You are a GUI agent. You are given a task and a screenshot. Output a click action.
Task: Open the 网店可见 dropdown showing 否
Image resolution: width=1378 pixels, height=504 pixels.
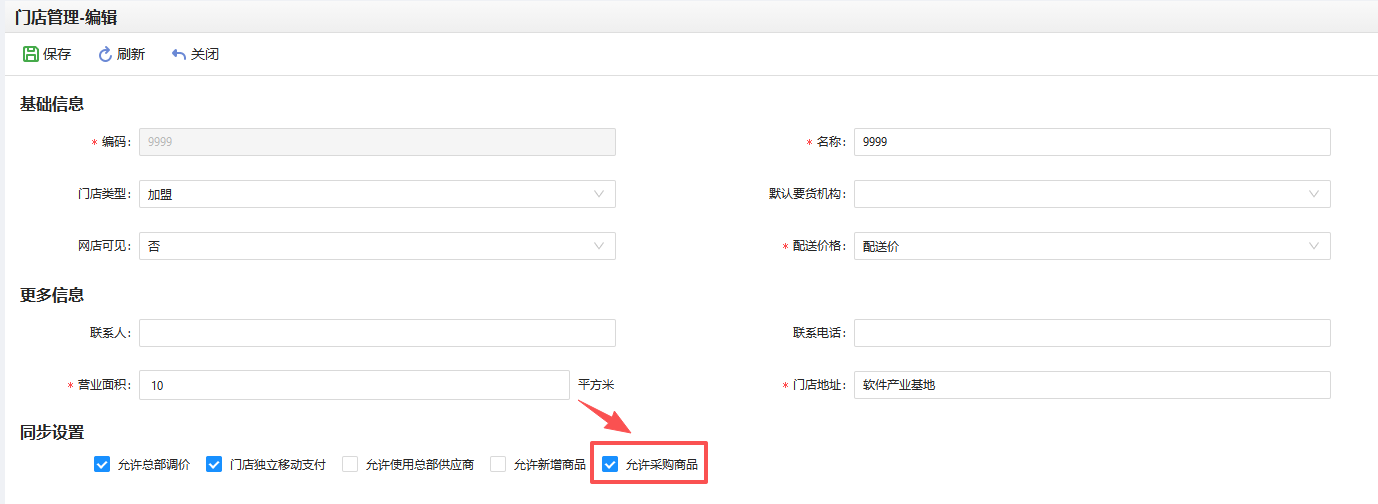[x=377, y=246]
